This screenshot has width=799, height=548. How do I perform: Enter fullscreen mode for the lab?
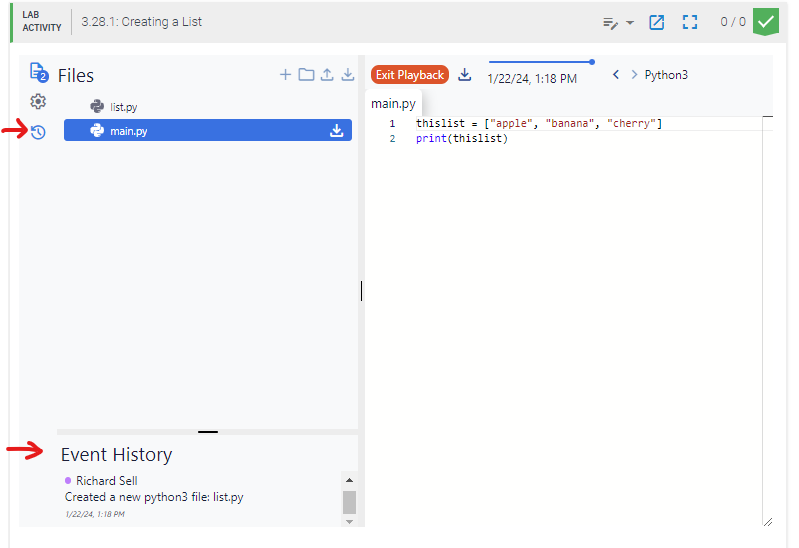point(689,22)
